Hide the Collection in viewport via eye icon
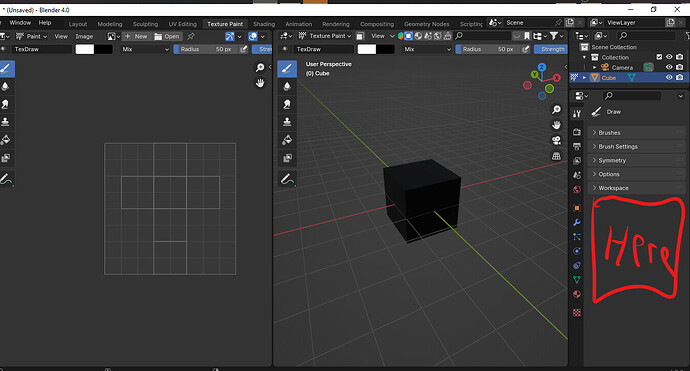 tap(669, 57)
